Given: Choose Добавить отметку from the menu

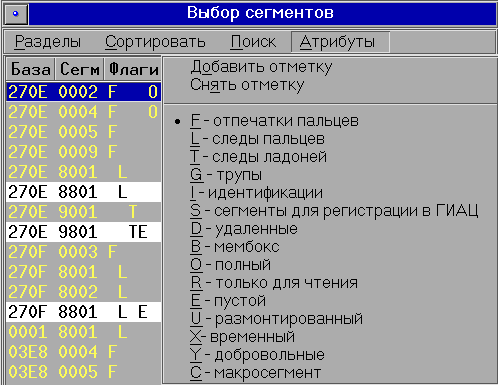Looking at the screenshot, I should 261,67.
